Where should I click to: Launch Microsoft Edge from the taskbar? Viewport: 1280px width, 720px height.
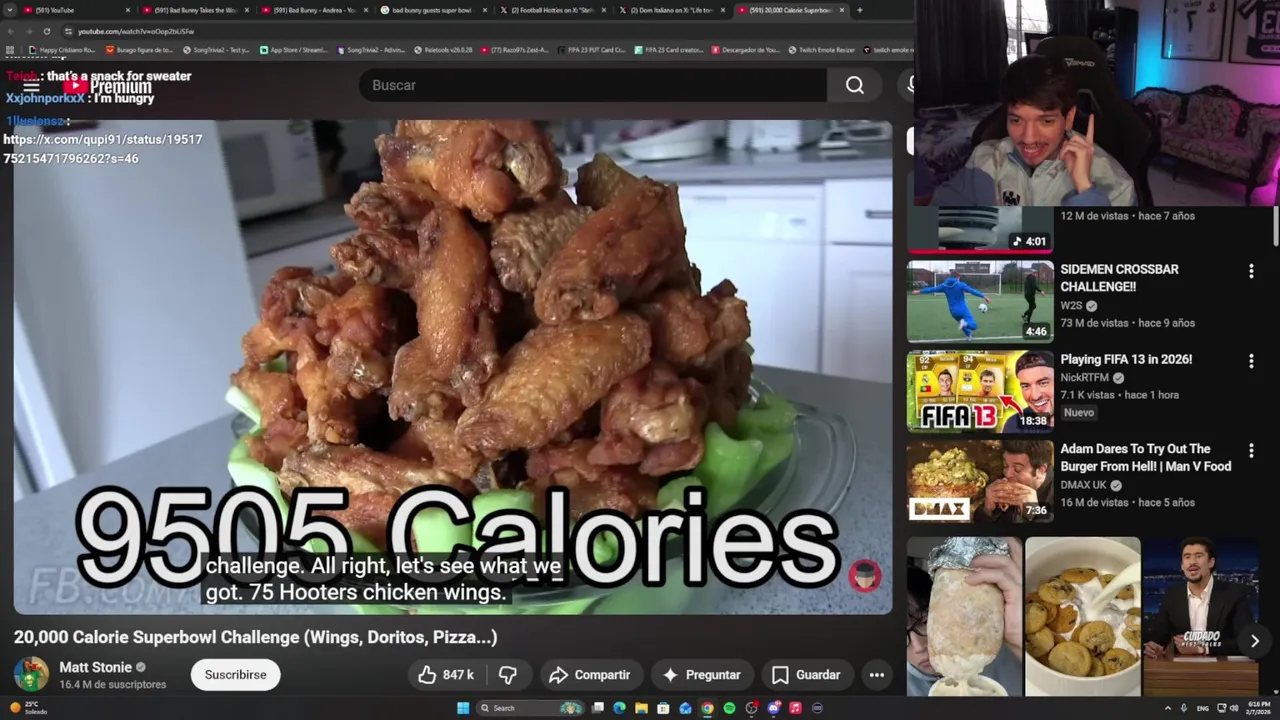point(619,708)
